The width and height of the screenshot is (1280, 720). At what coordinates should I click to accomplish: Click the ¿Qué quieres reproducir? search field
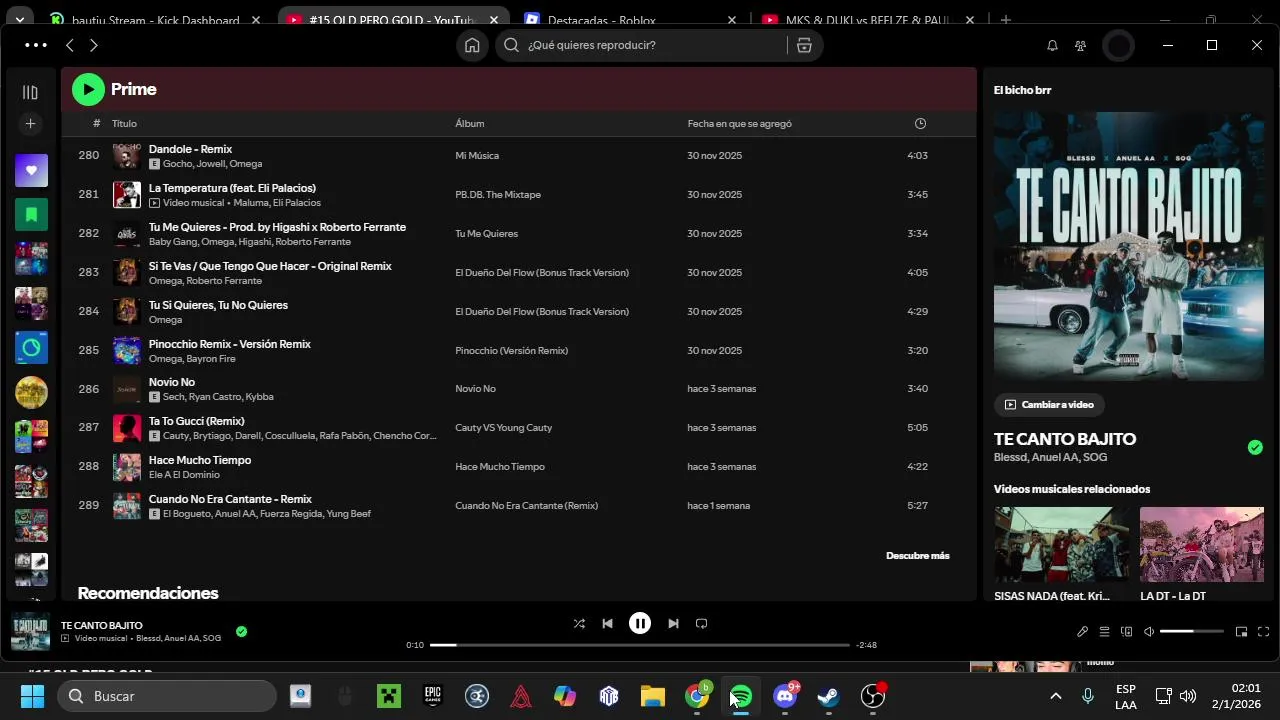[645, 45]
